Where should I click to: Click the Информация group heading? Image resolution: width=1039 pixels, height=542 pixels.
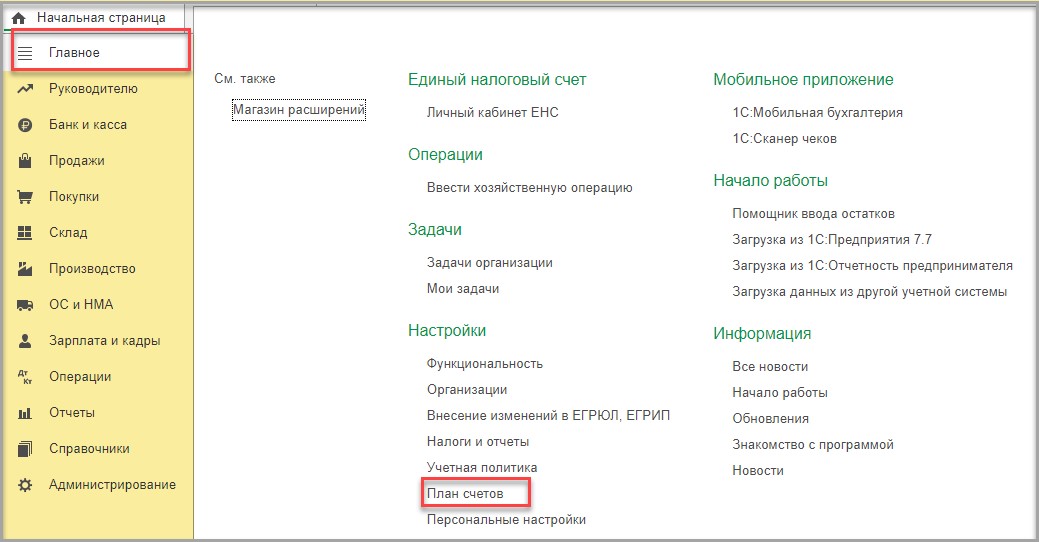click(762, 333)
